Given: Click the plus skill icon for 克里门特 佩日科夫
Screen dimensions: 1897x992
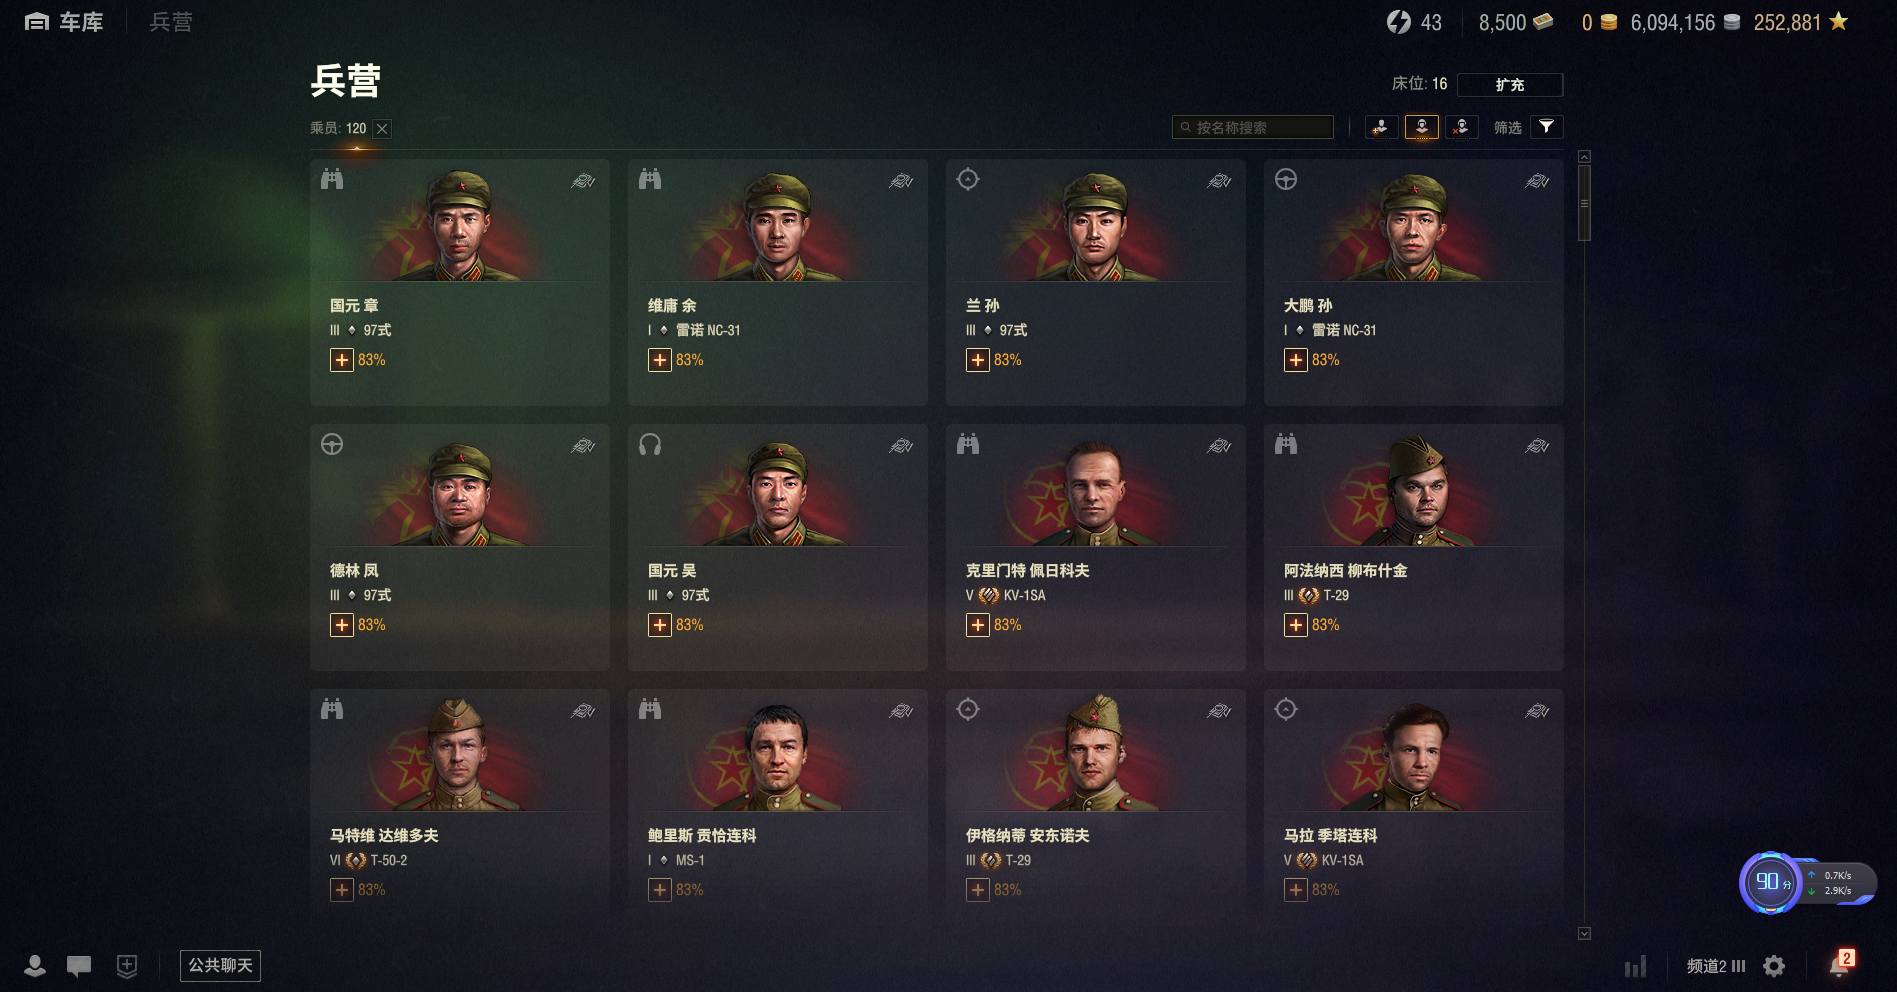Looking at the screenshot, I should click(978, 625).
